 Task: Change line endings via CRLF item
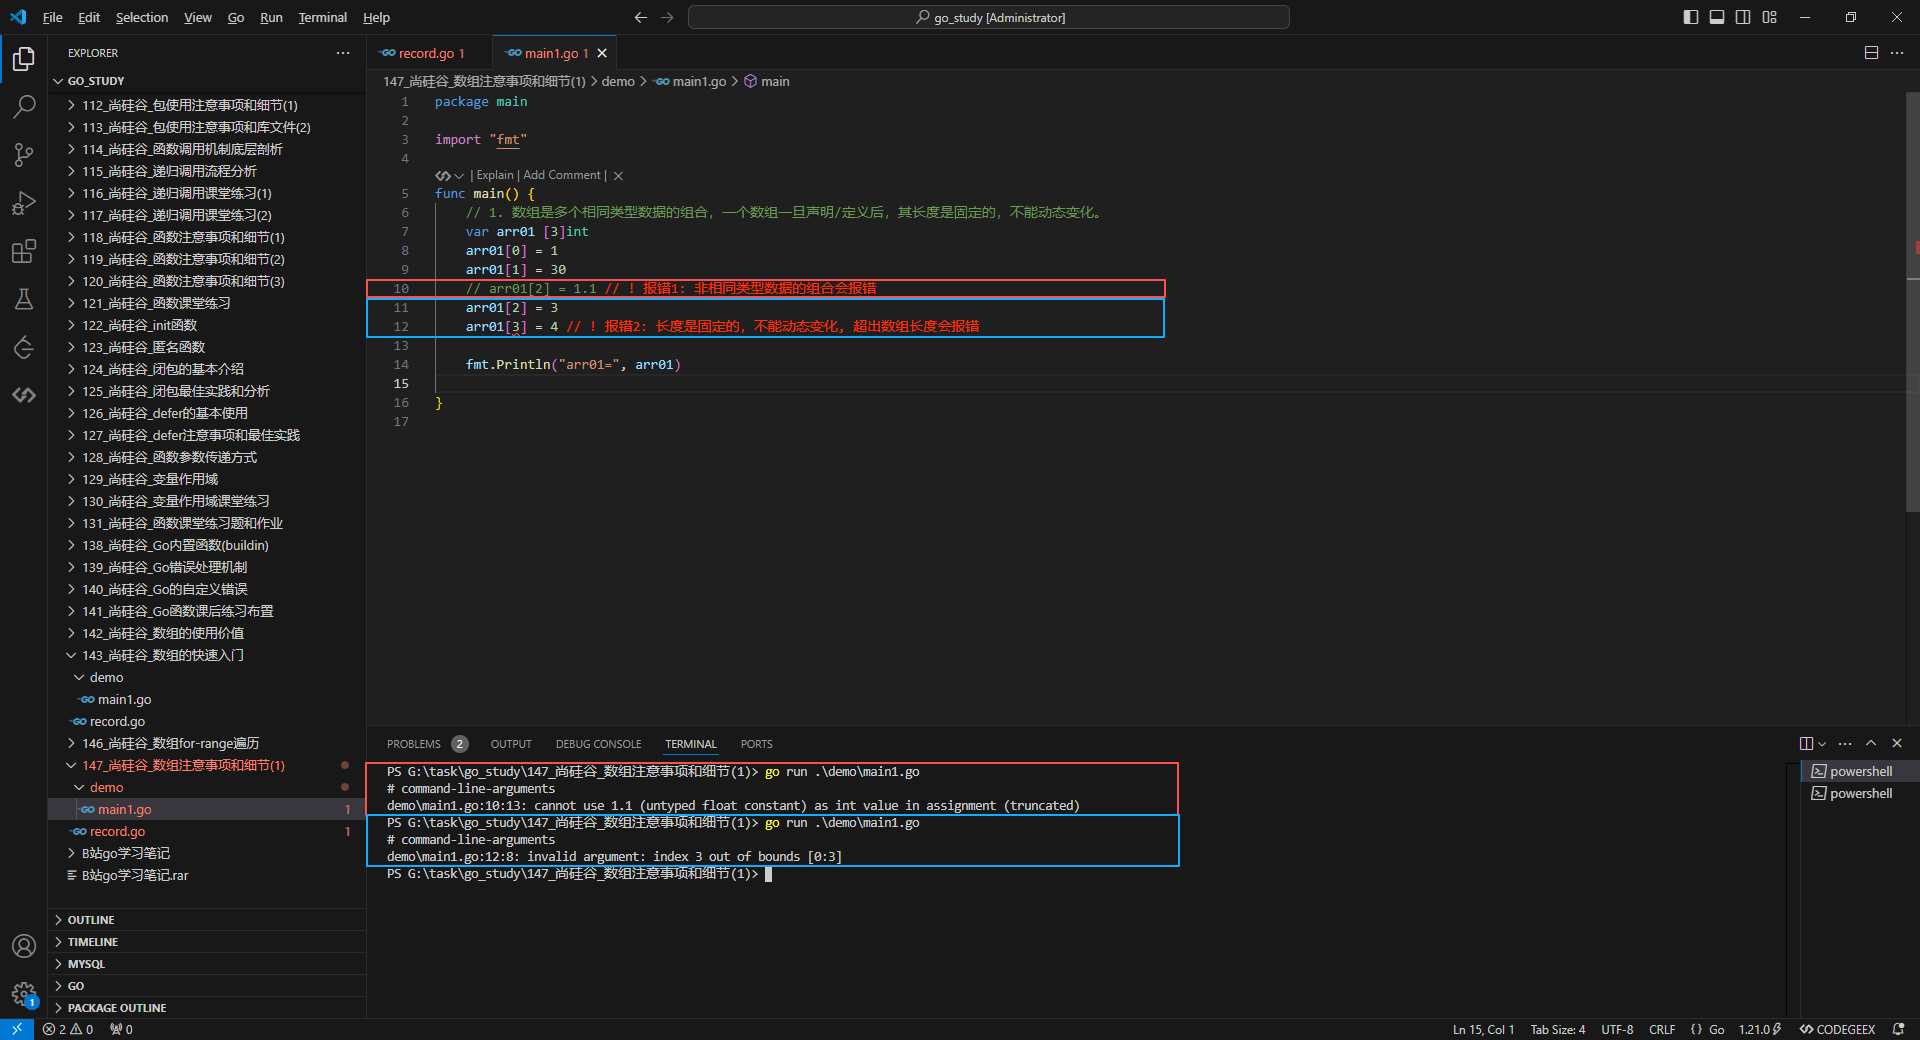[1662, 1029]
